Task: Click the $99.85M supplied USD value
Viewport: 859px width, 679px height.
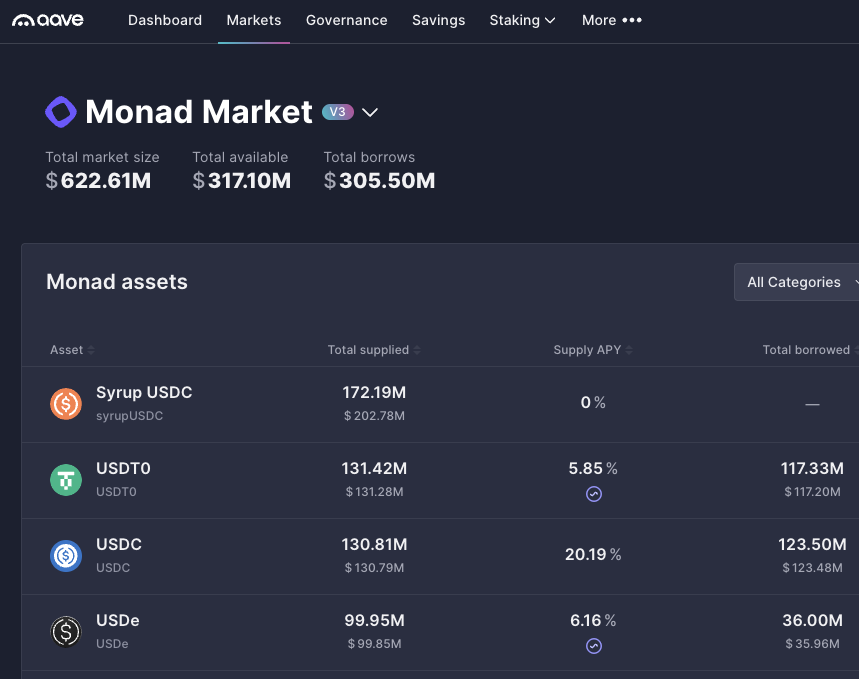Action: point(374,644)
